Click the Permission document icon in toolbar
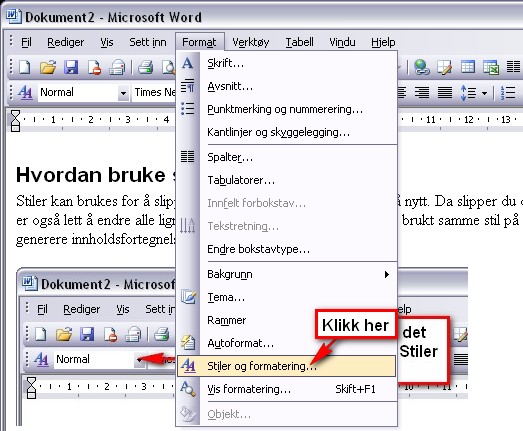Image resolution: width=523 pixels, height=431 pixels. (x=94, y=67)
